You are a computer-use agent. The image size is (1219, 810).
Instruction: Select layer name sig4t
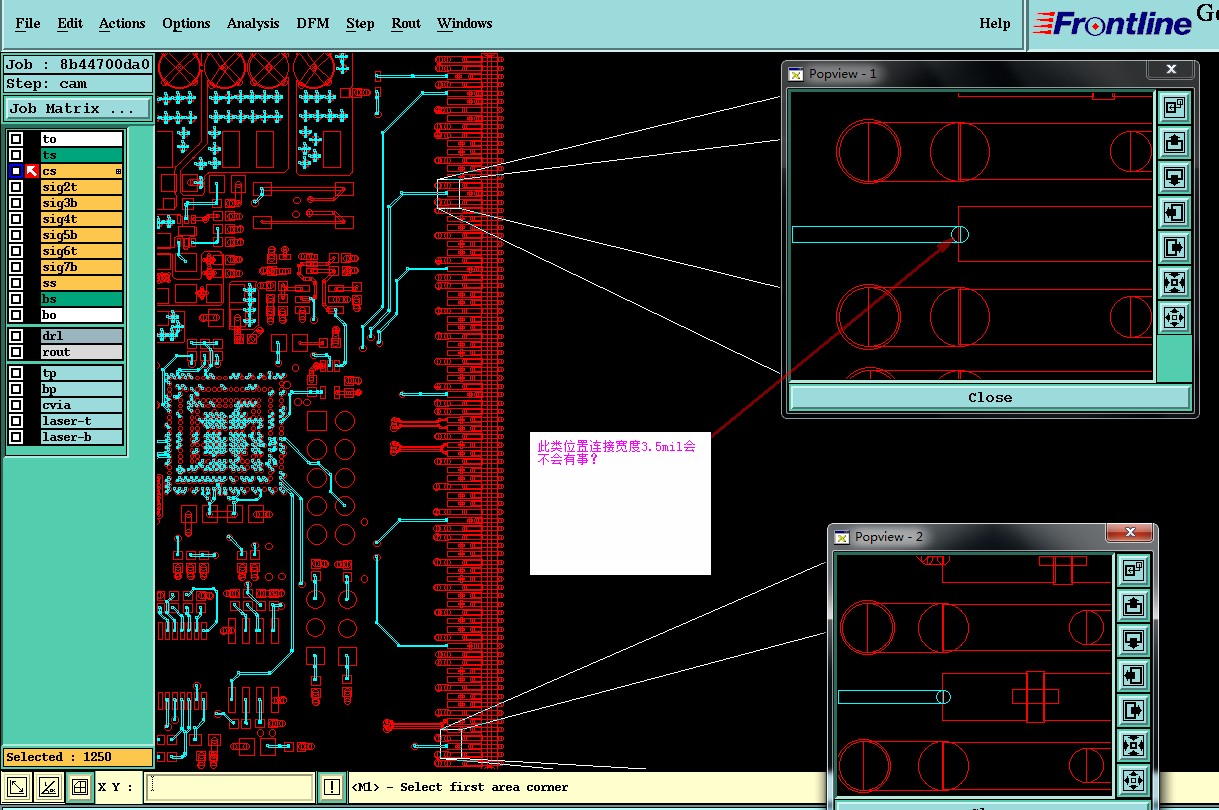click(81, 219)
